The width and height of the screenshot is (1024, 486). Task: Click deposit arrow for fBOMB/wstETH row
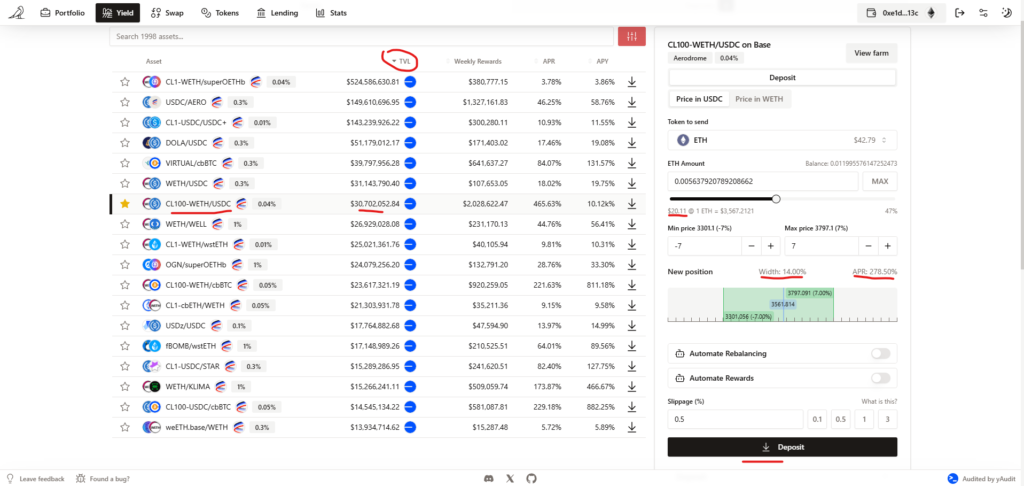click(x=632, y=346)
